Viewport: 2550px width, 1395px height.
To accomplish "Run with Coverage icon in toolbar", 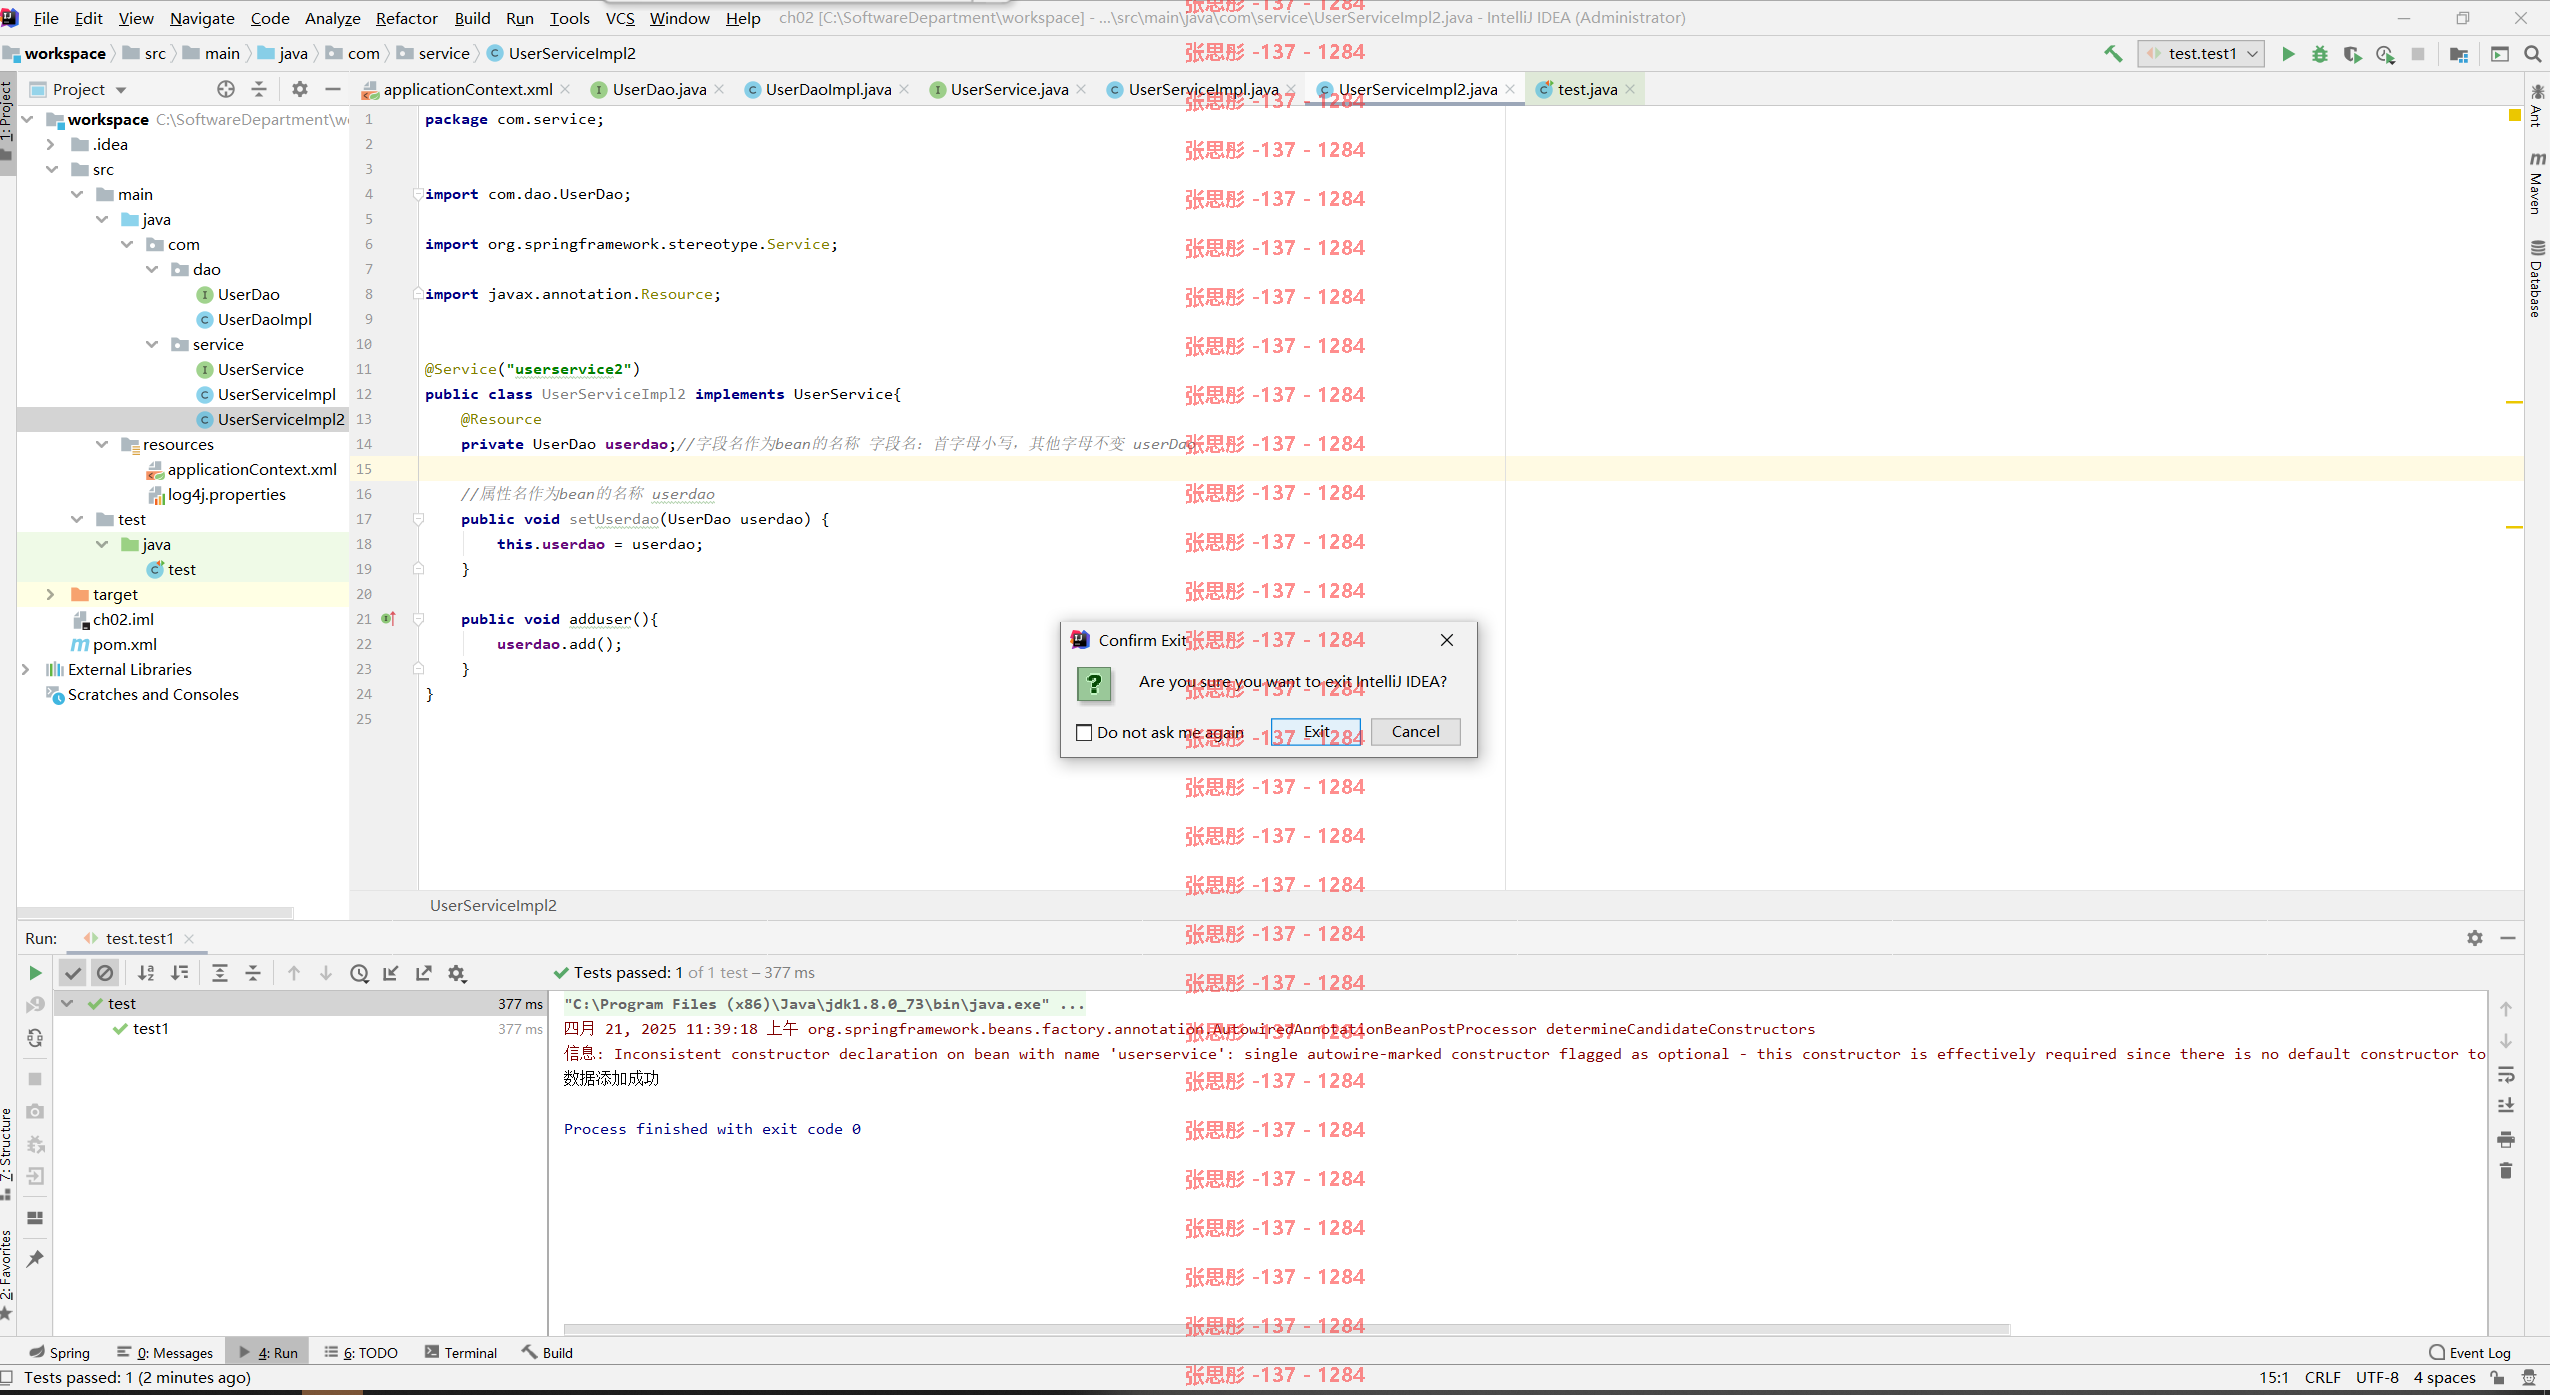I will [x=2353, y=54].
